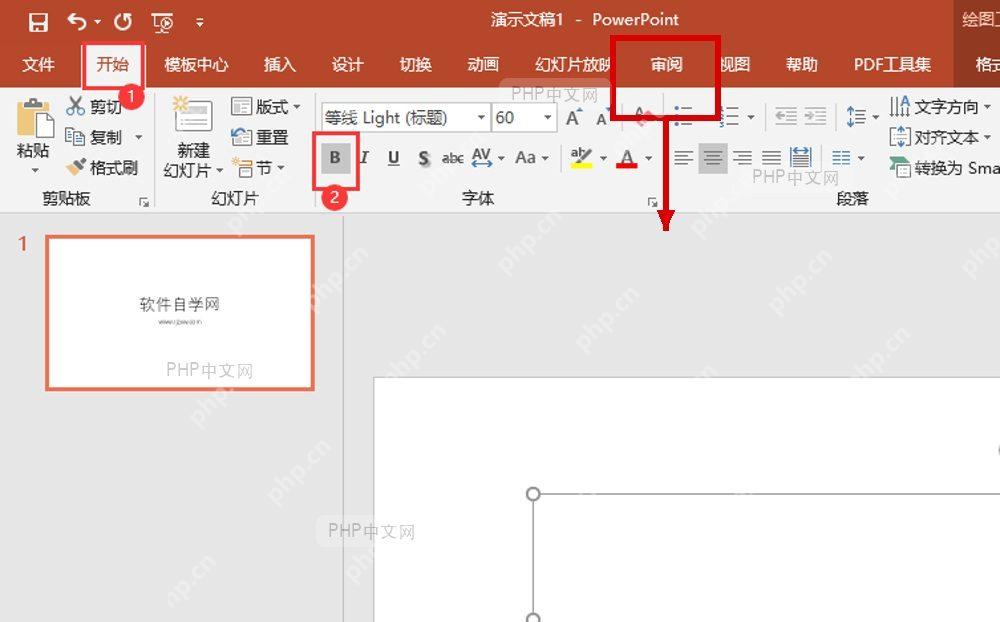This screenshot has height=622, width=1000.
Task: Click 重置 to reset the slide
Action: (260, 137)
